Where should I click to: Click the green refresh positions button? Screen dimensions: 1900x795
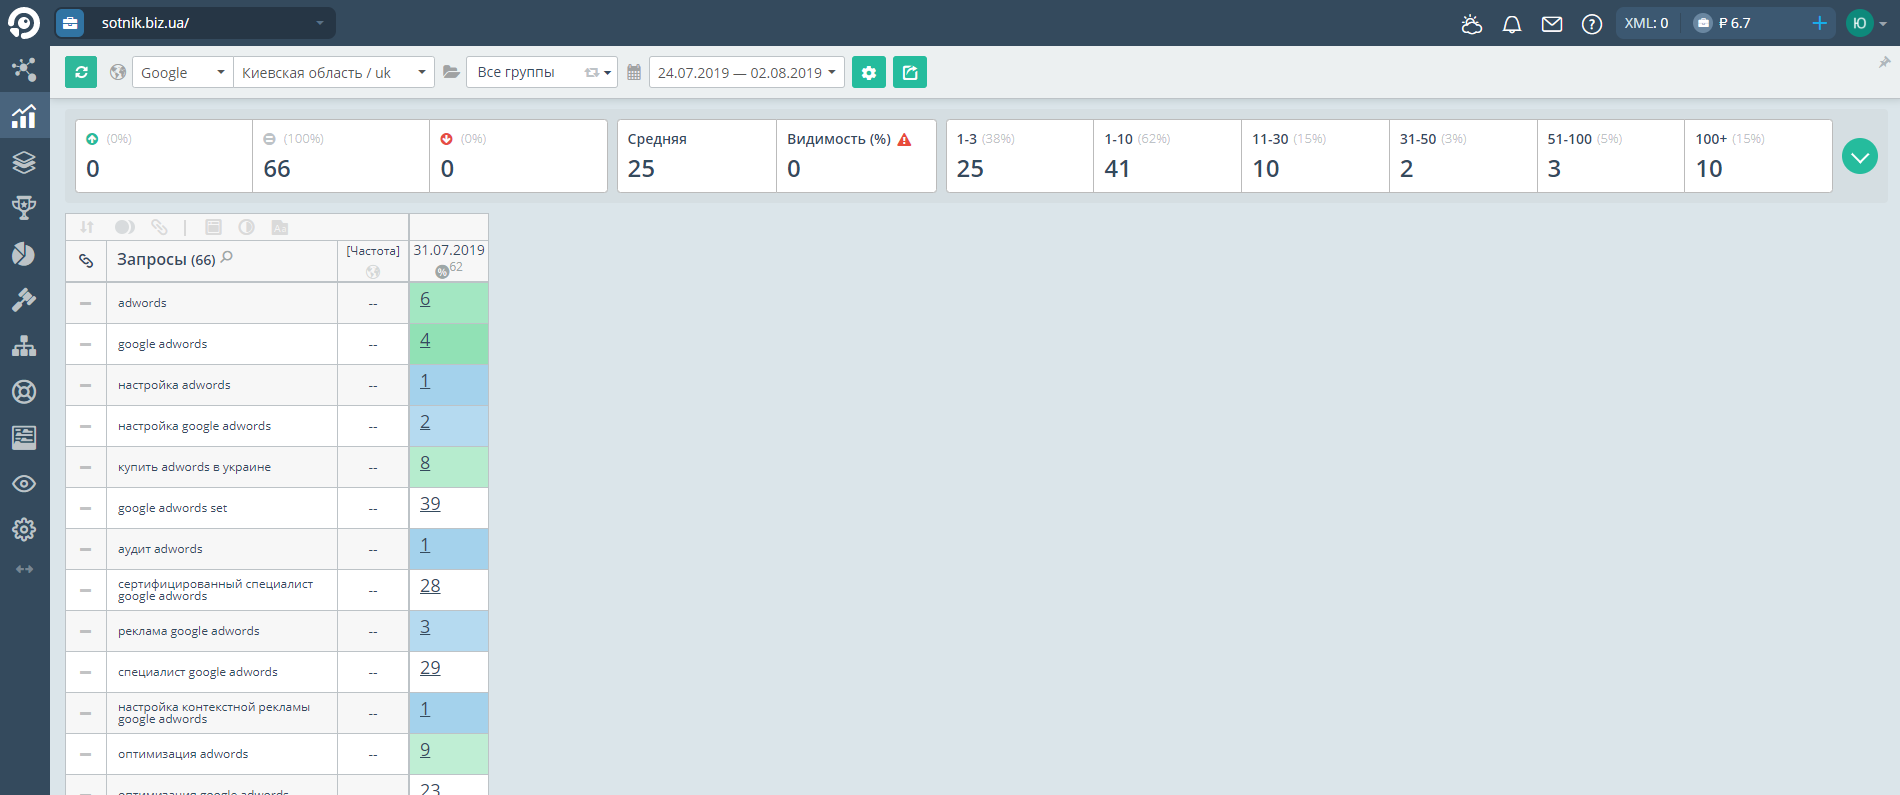tap(81, 72)
